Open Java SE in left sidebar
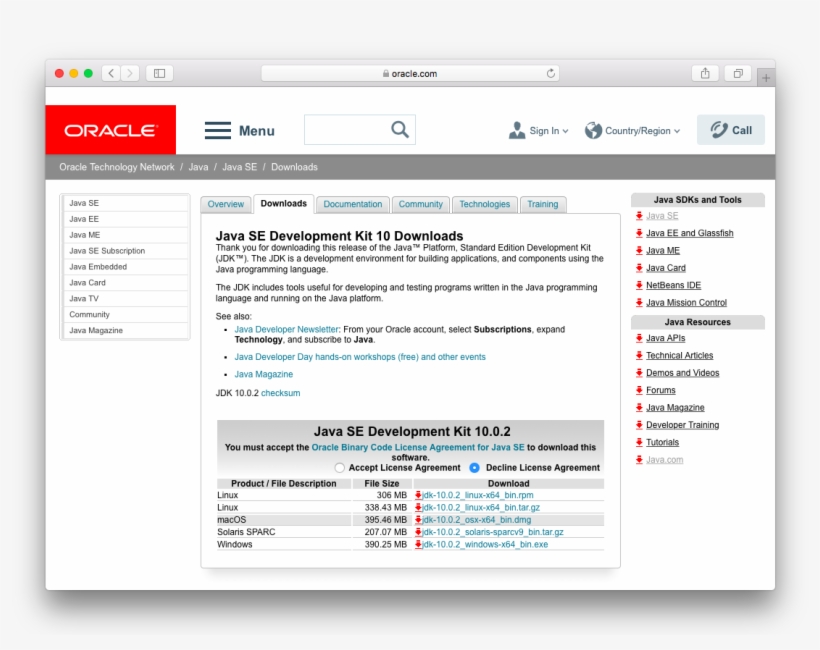820x650 pixels. click(125, 203)
